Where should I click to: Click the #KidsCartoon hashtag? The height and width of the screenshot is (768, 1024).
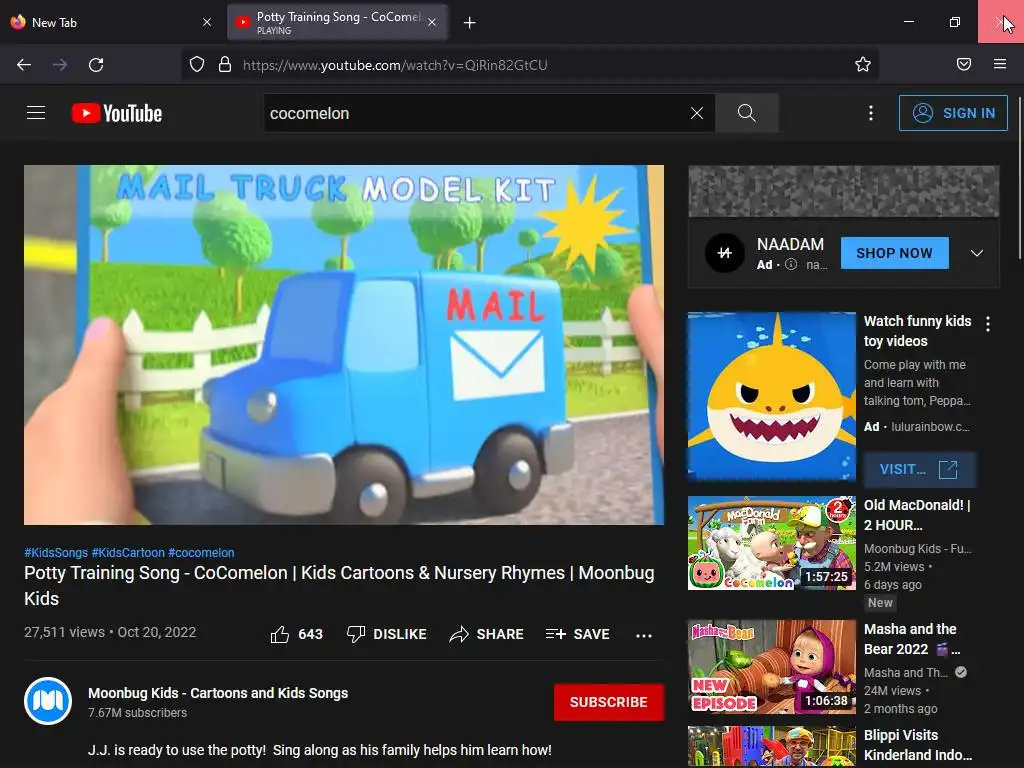[x=128, y=552]
